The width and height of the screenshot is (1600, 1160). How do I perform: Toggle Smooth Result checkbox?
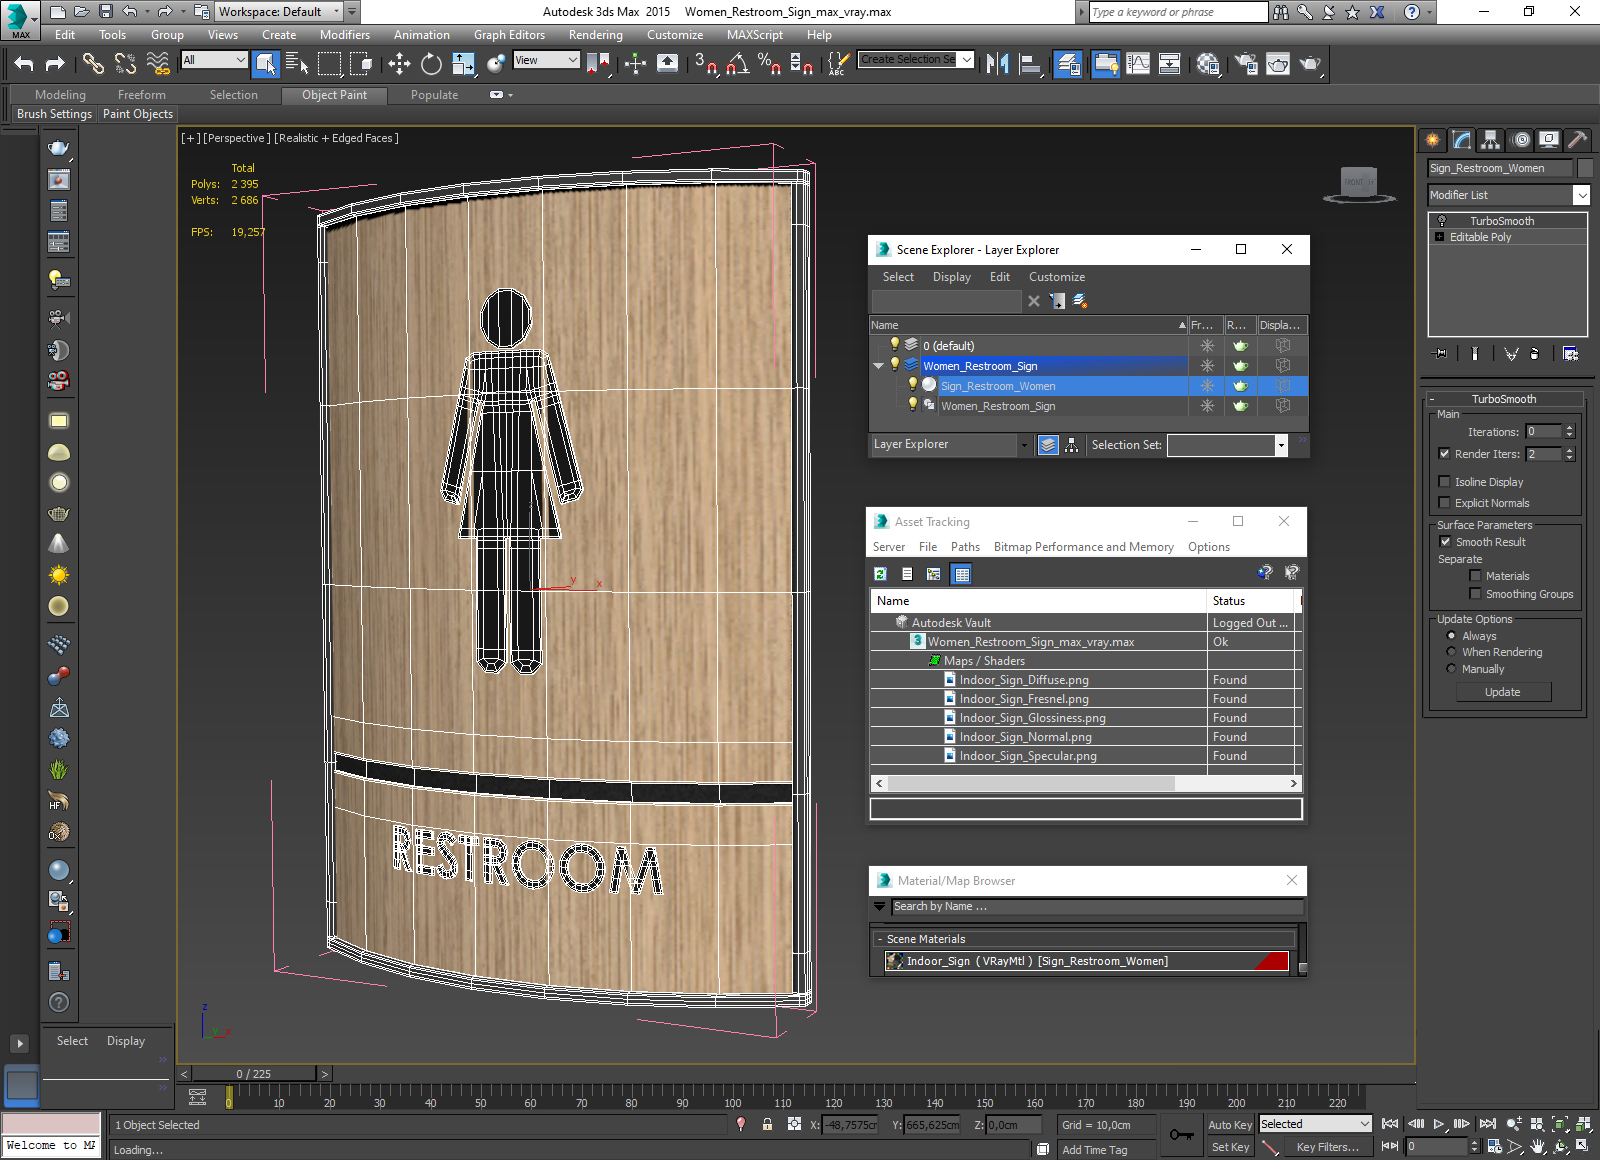click(1445, 542)
